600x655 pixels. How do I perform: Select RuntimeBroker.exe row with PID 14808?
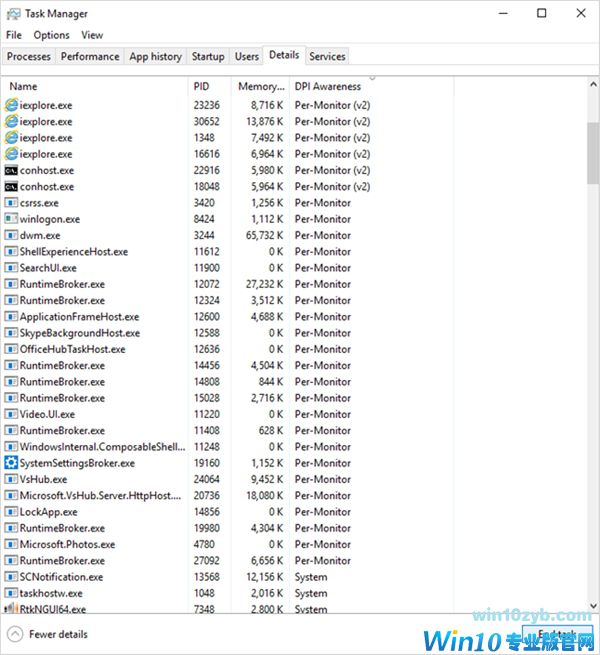229,382
